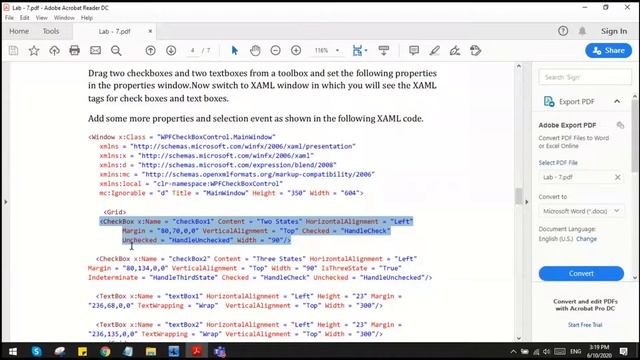Click the copy icon beside Adobe Export PDF
Viewport: 640px width, 360px height.
tap(620, 125)
